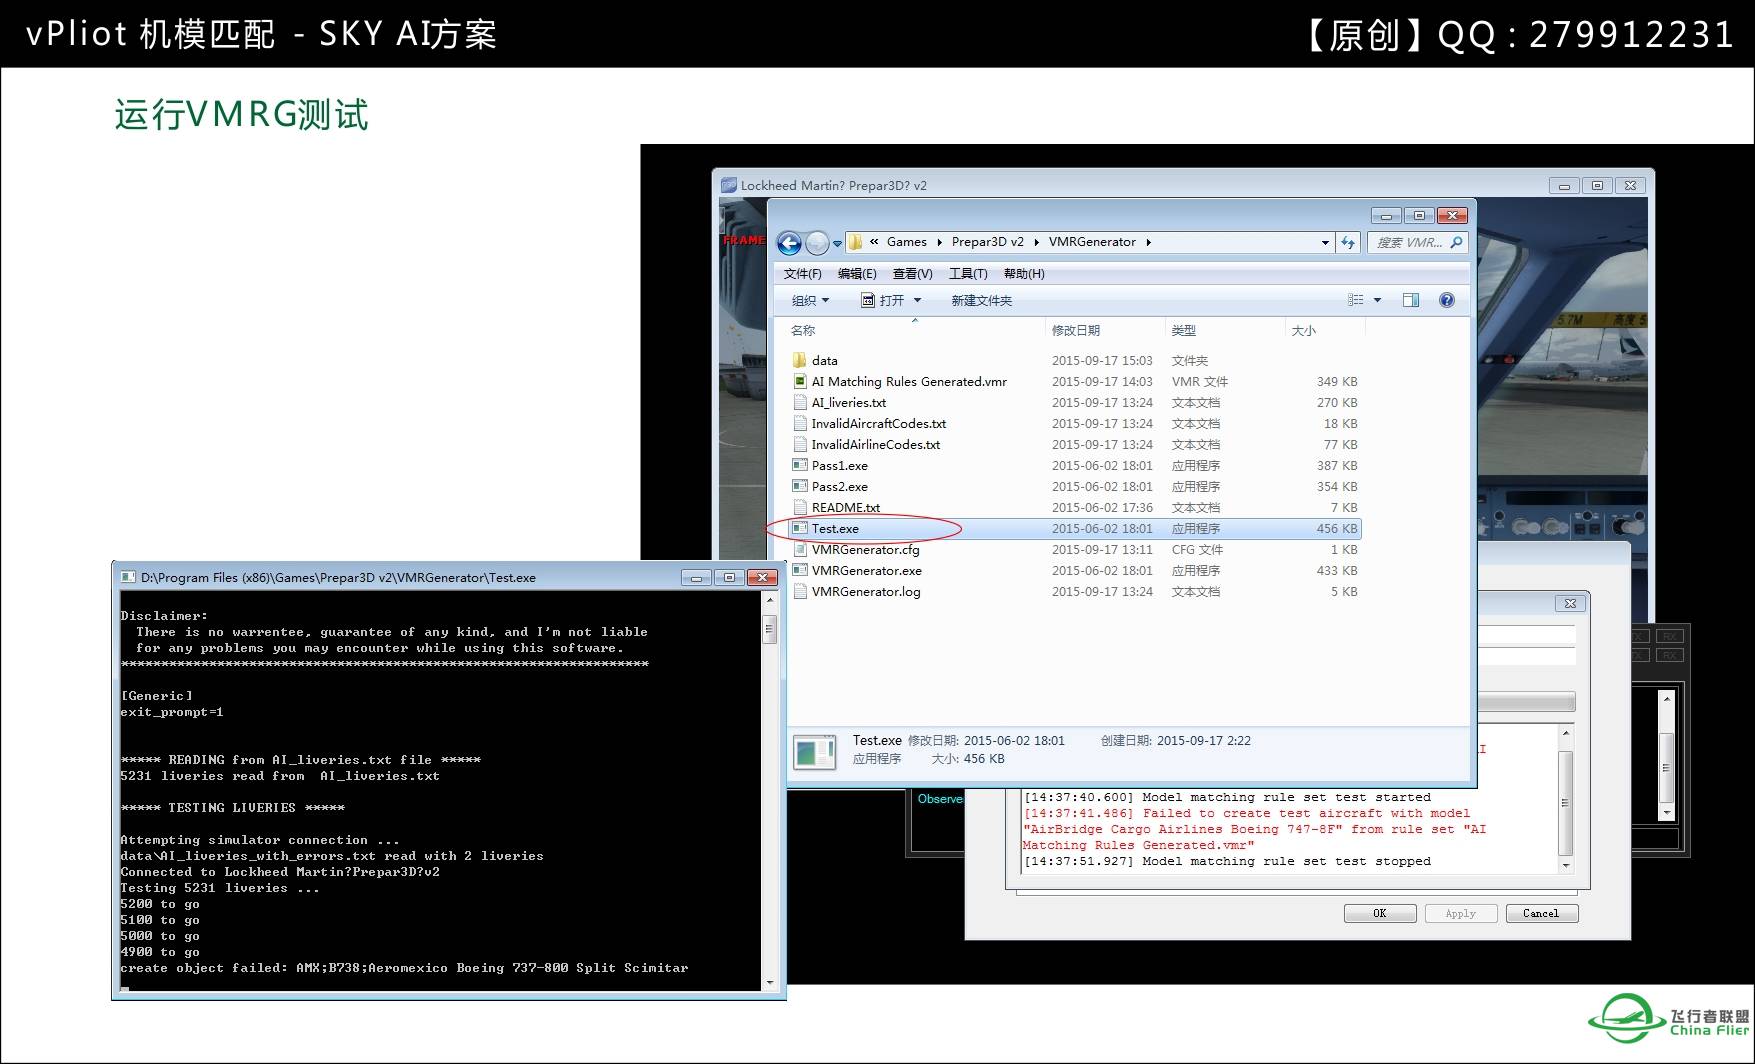The image size is (1755, 1064).
Task: Click the Games breadcrumb in the address bar
Action: (906, 242)
